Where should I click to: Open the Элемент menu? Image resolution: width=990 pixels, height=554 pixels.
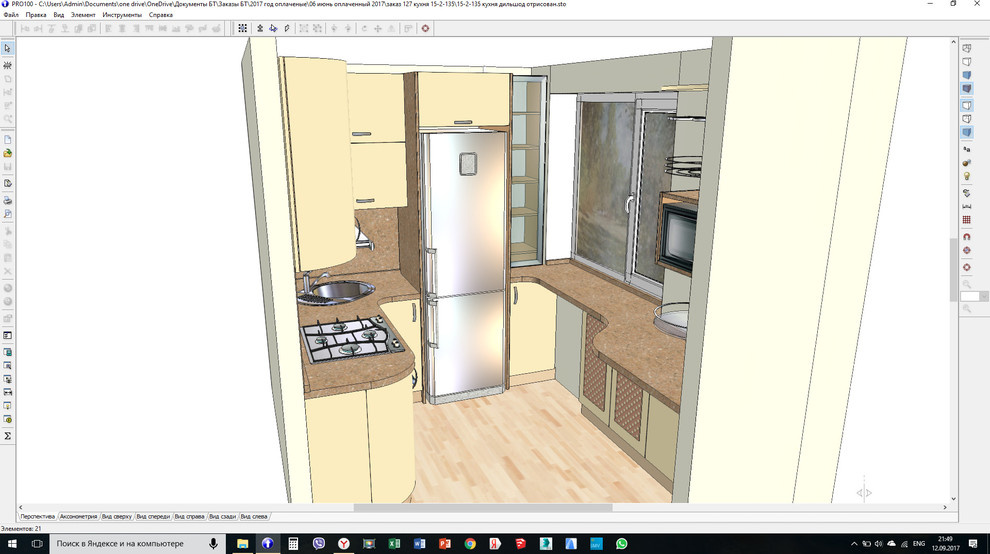tap(84, 15)
